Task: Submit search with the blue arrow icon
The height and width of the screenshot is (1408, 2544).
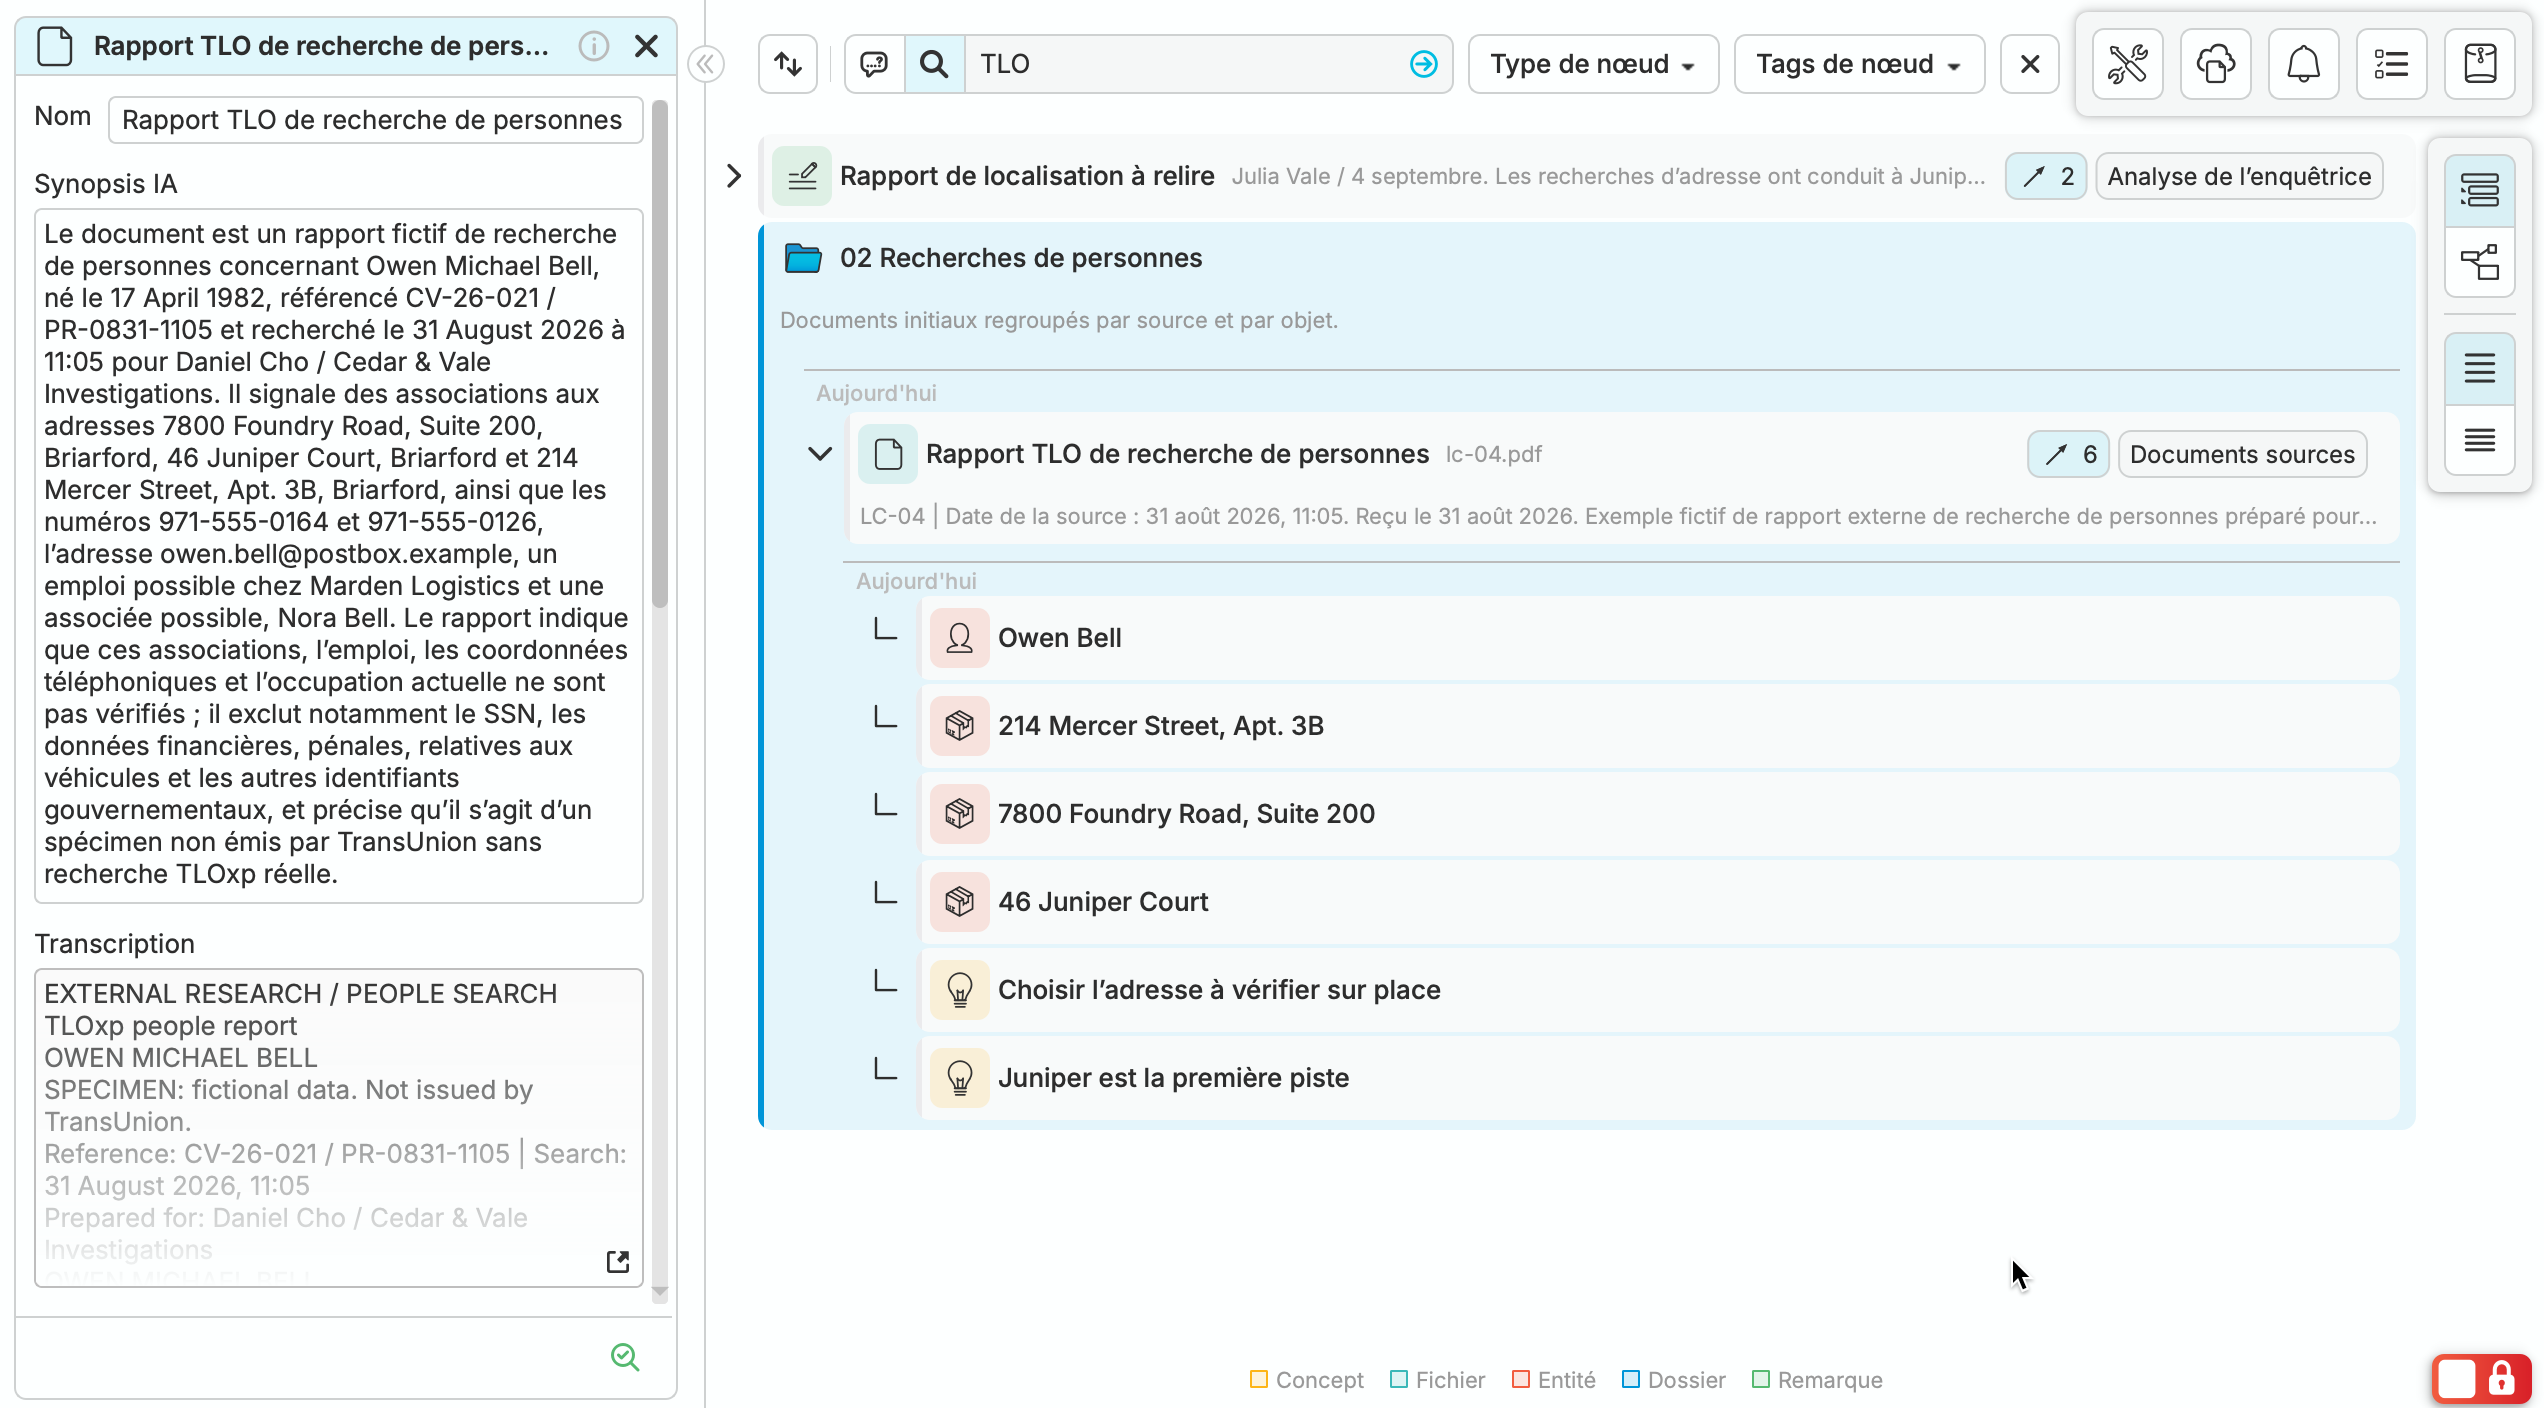Action: tap(1423, 64)
